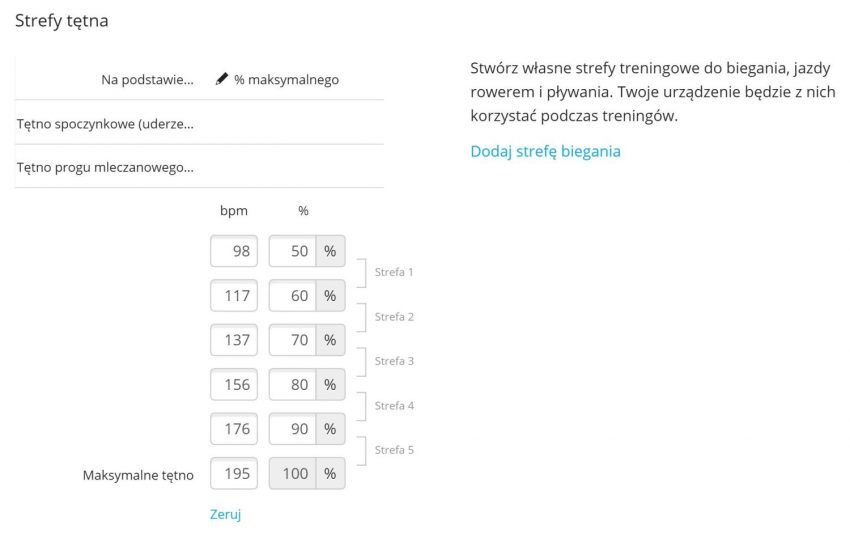Select the 98 bpm input field
This screenshot has width=850, height=534.
pyautogui.click(x=234, y=251)
